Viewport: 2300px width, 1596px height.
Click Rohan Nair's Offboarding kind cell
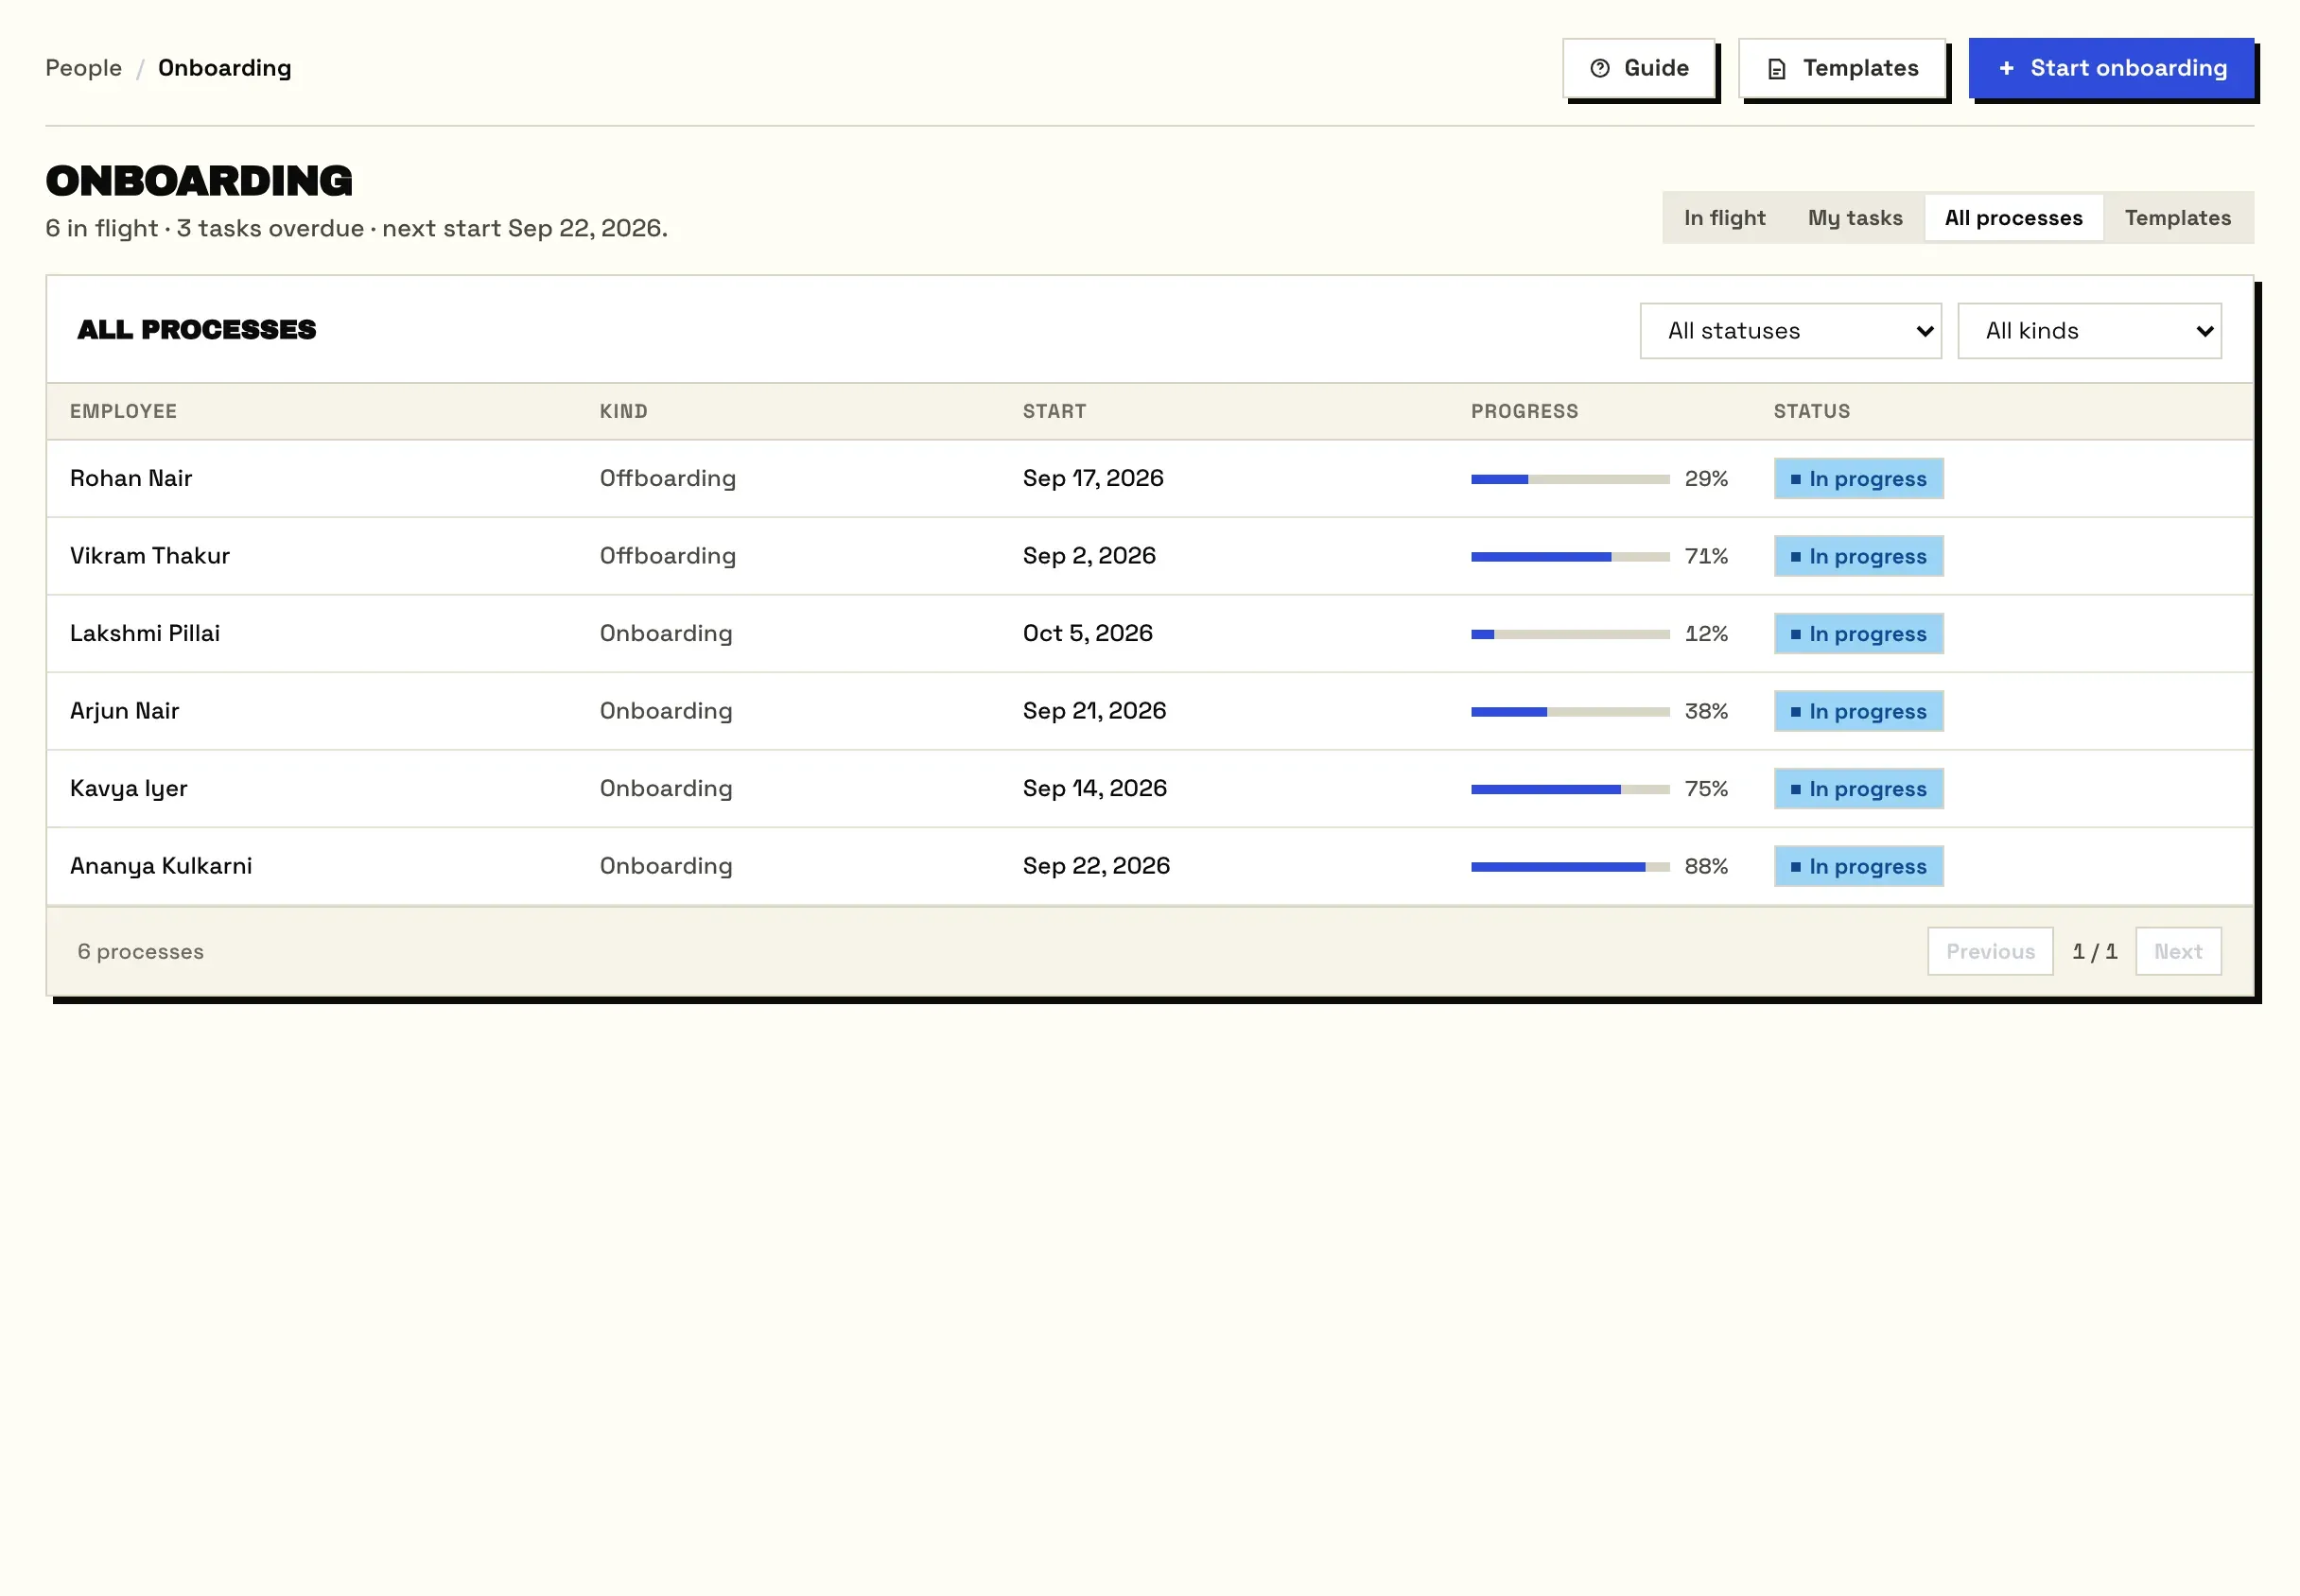[668, 479]
